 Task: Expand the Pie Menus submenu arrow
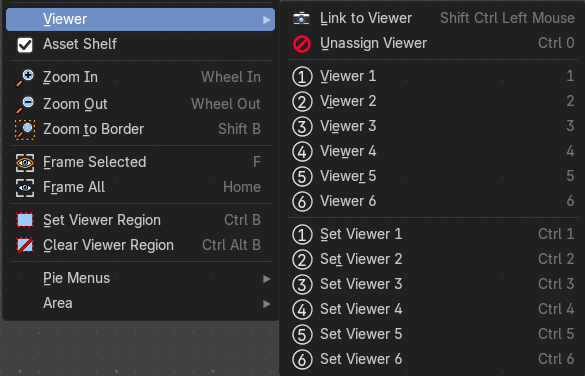pos(266,279)
